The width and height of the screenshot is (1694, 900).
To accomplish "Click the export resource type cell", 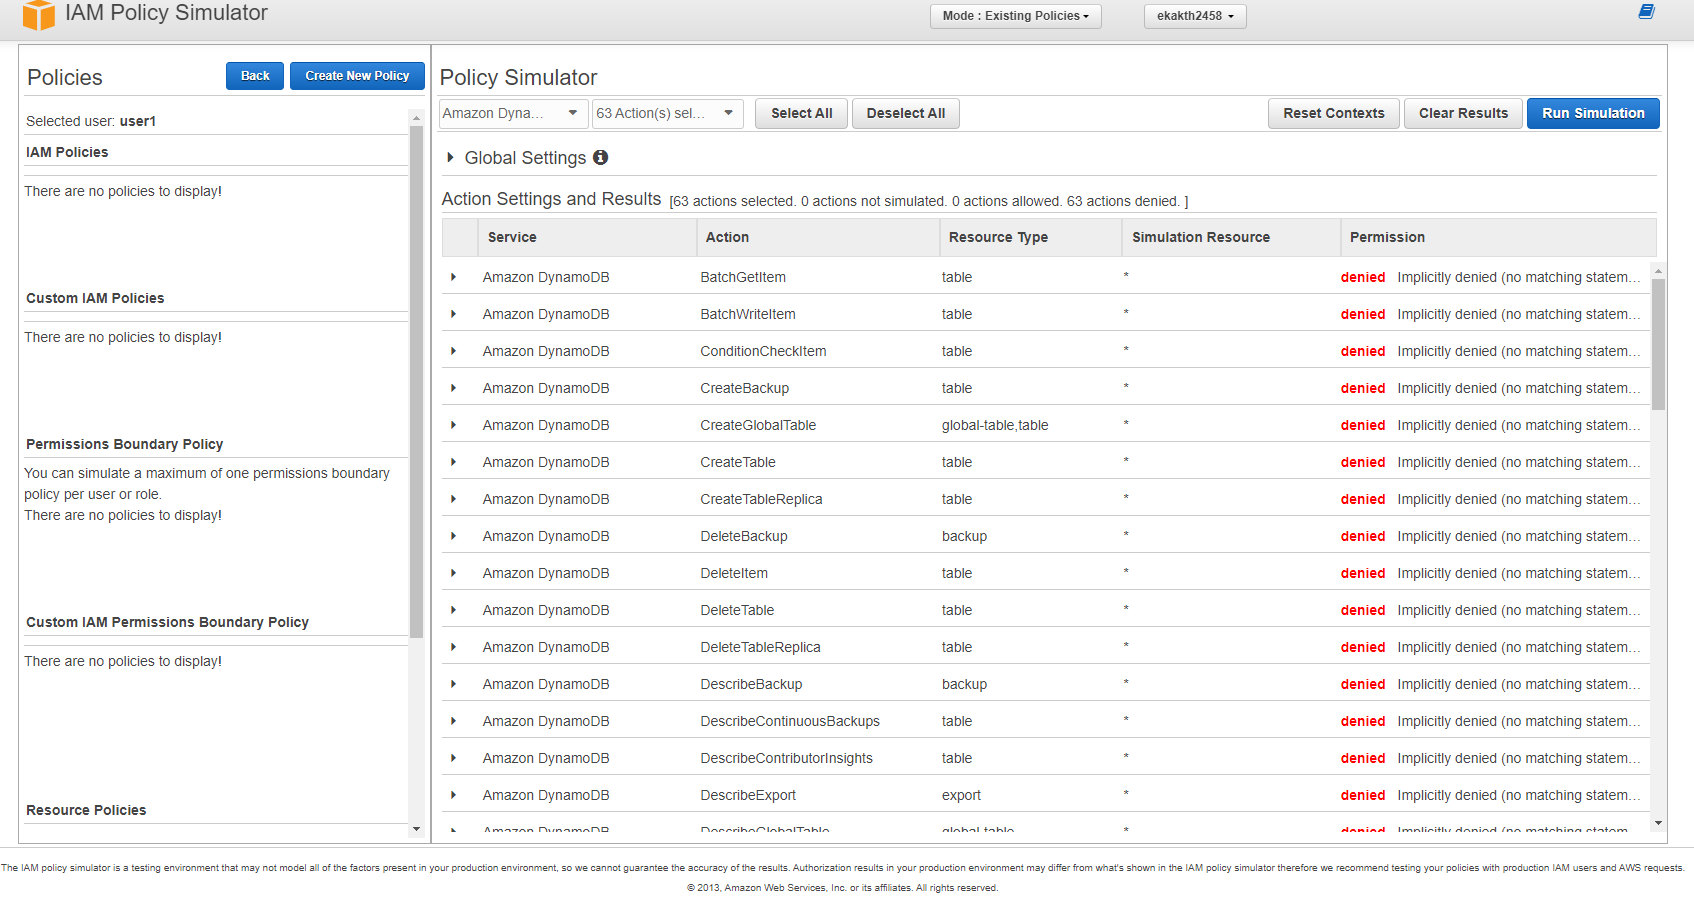I will (961, 795).
